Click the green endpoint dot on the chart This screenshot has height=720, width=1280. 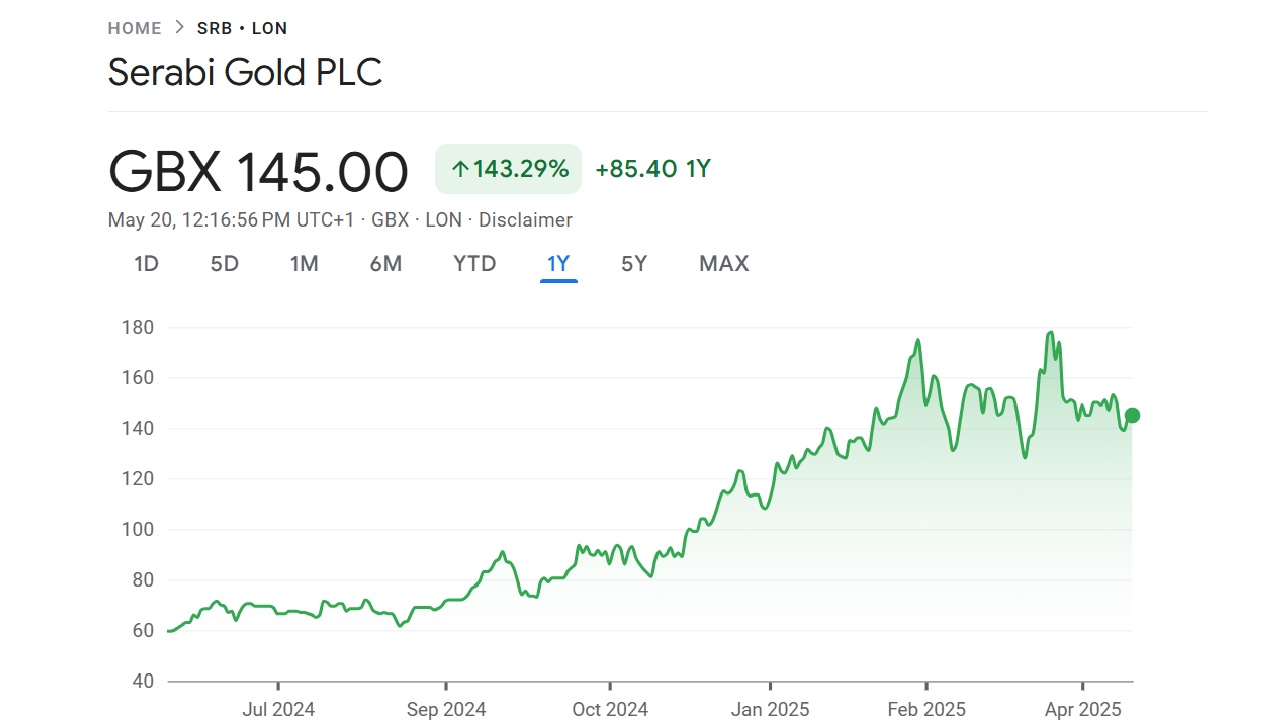coord(1131,415)
